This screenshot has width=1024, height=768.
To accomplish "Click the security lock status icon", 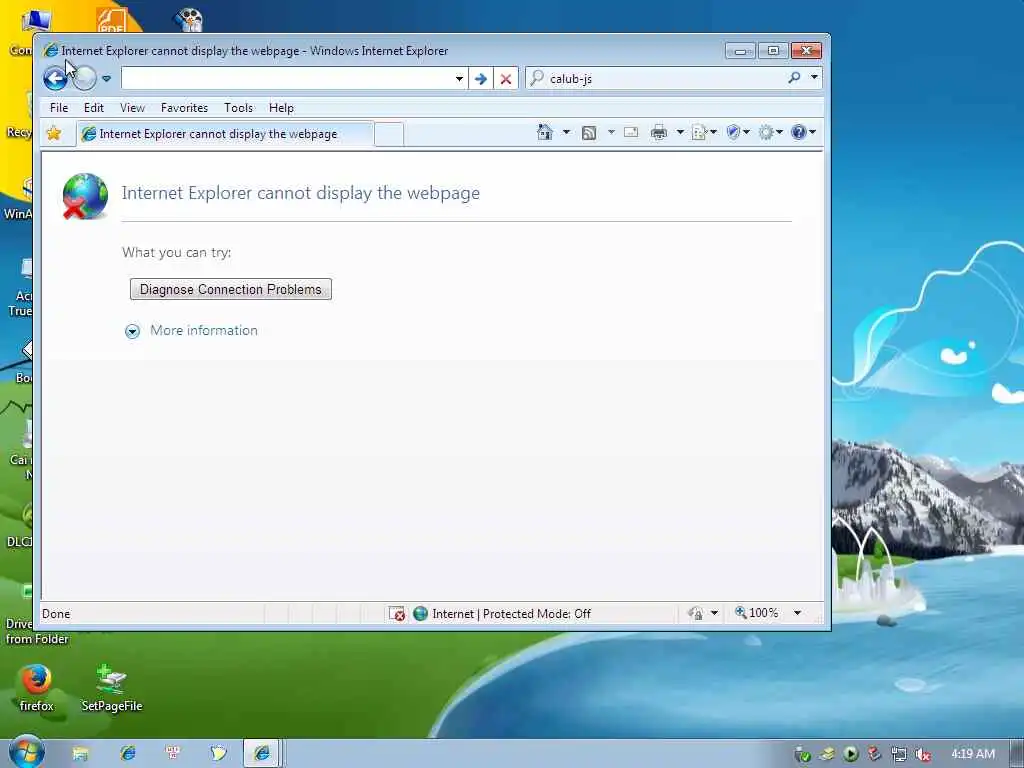I will [x=696, y=614].
